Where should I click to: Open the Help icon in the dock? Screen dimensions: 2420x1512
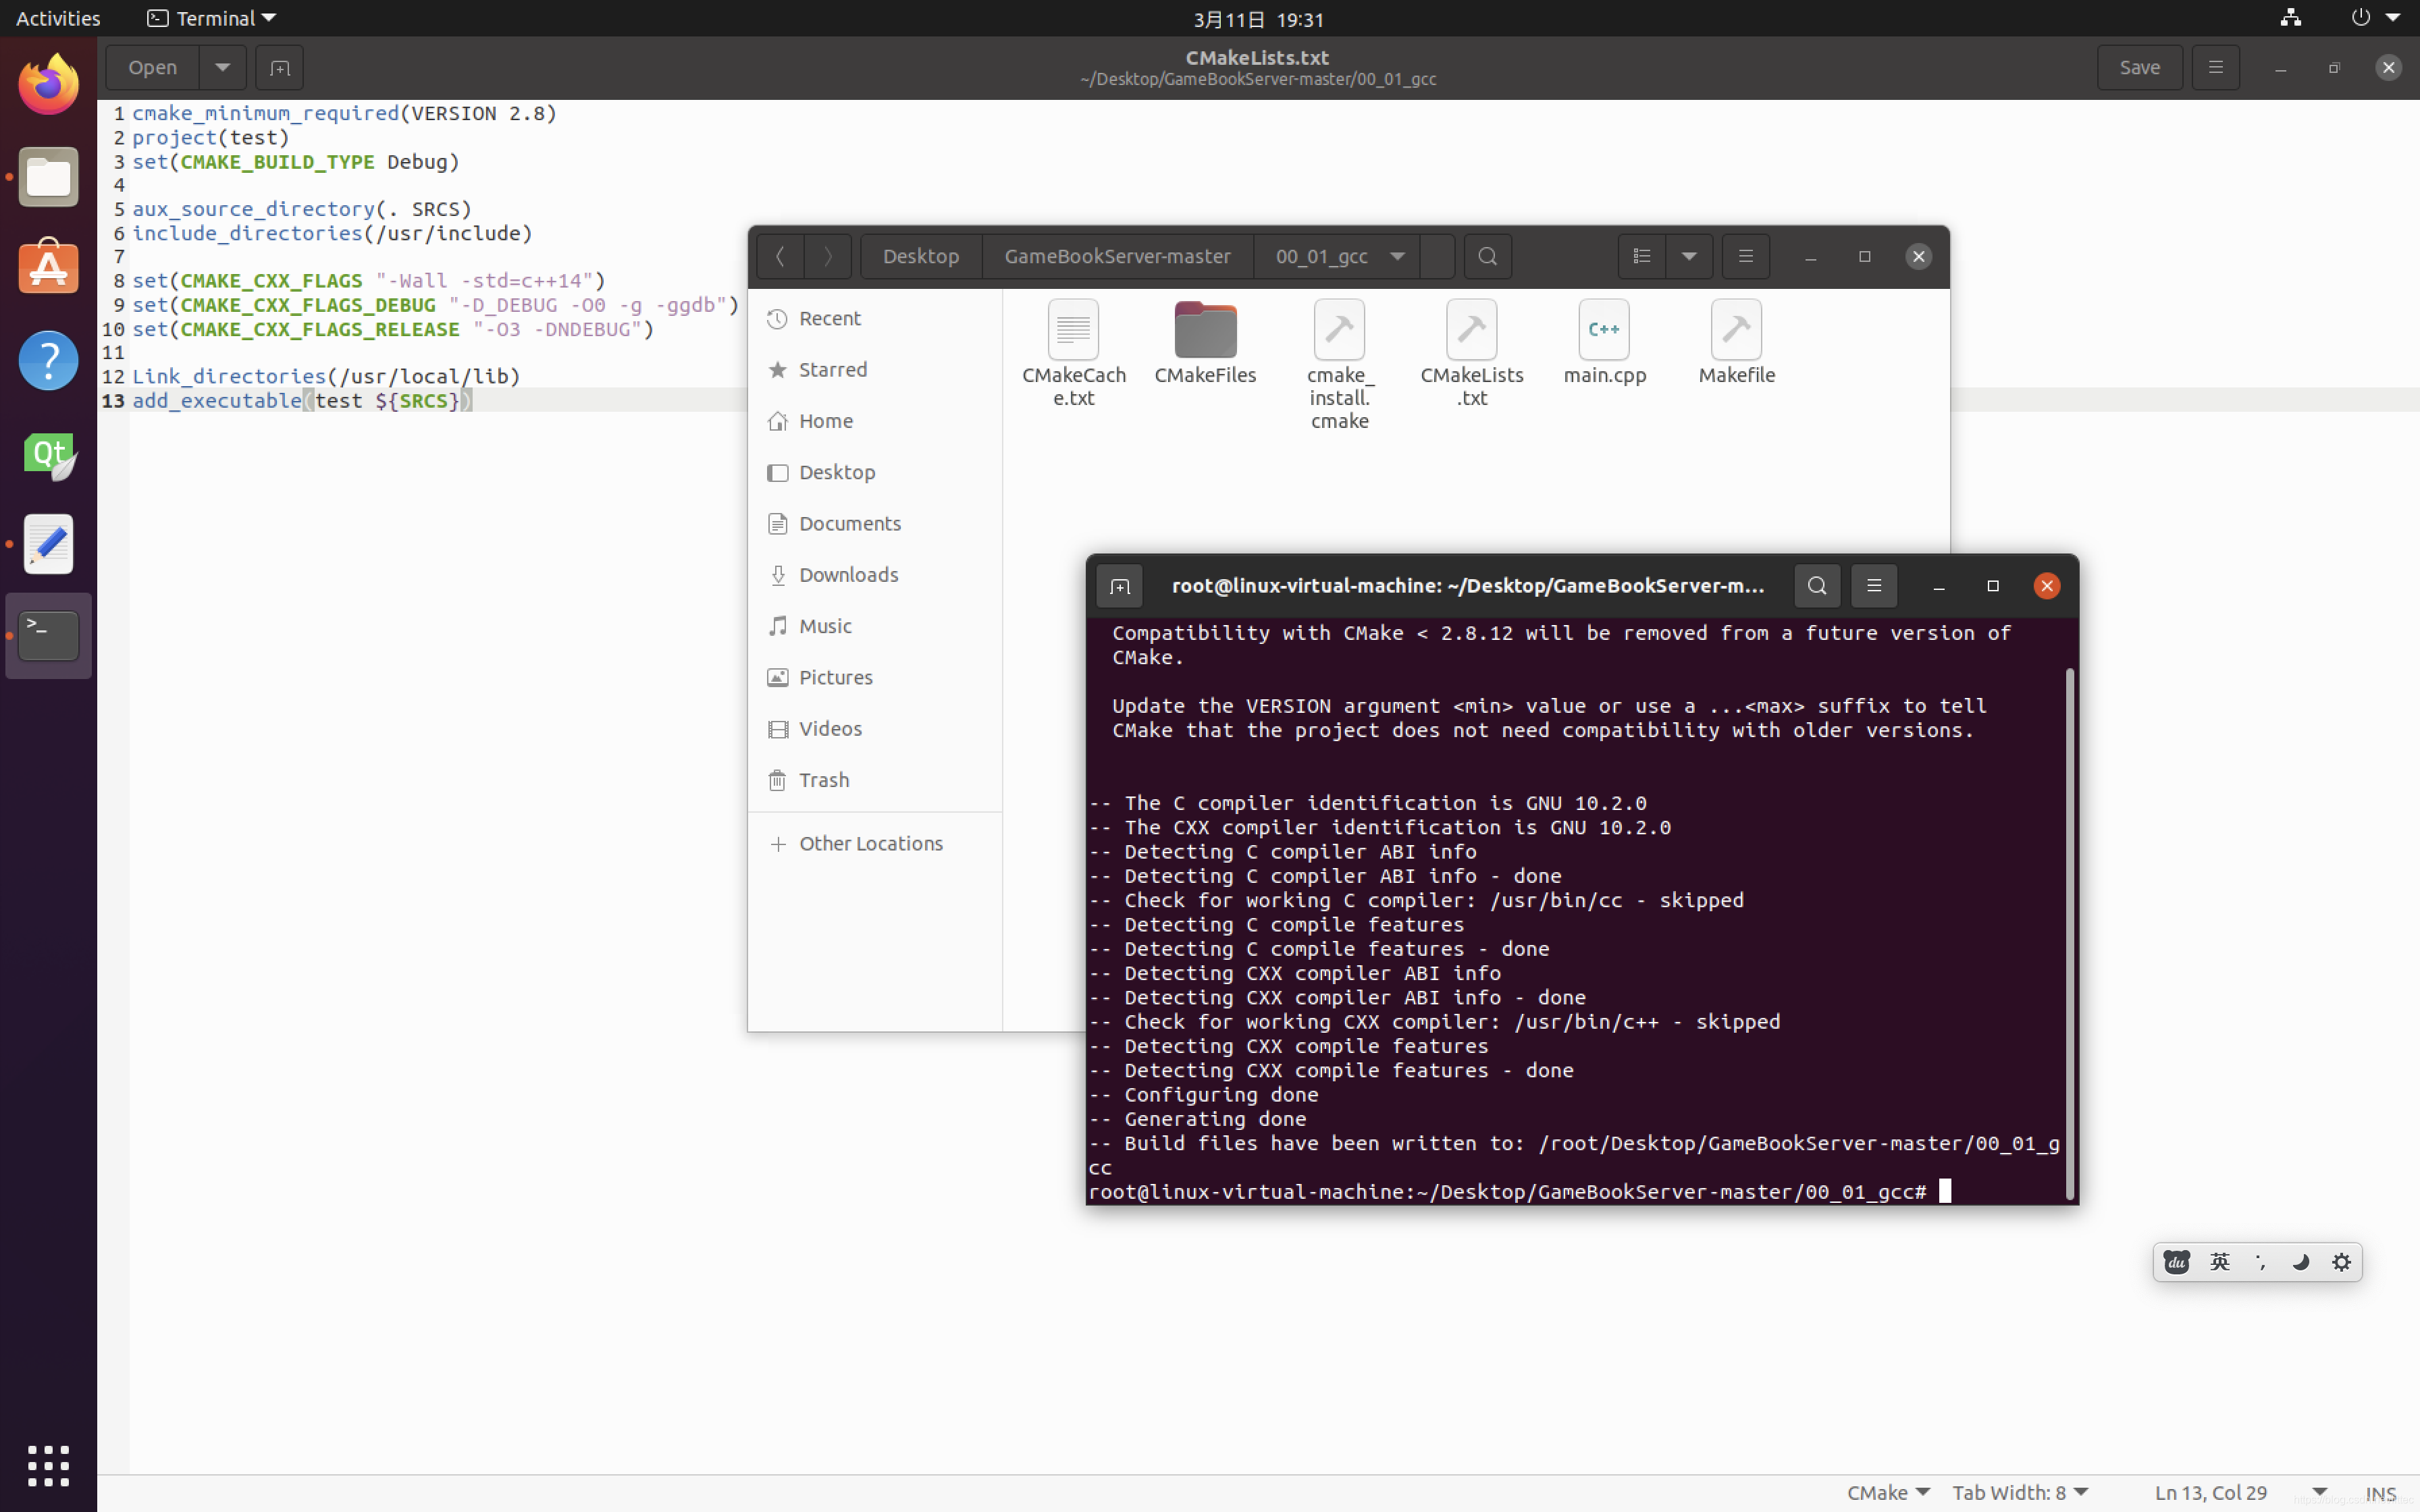coord(48,360)
